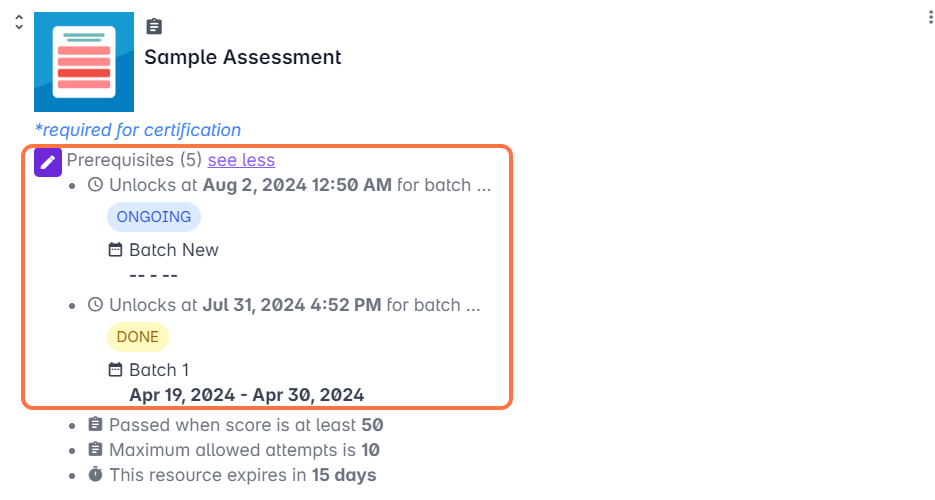The image size is (935, 500).
Task: Click the calendar icon next to Batch 1
Action: [116, 370]
